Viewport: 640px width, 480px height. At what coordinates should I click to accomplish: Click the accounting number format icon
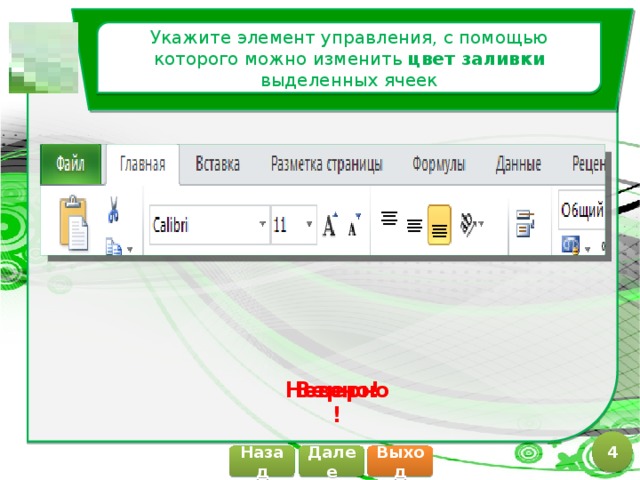point(571,245)
